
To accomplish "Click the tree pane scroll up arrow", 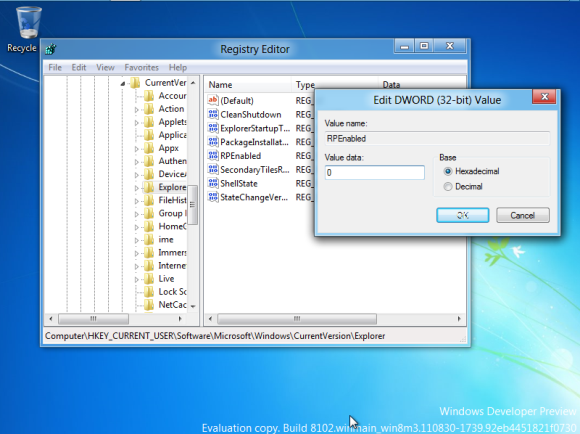I will coord(193,83).
